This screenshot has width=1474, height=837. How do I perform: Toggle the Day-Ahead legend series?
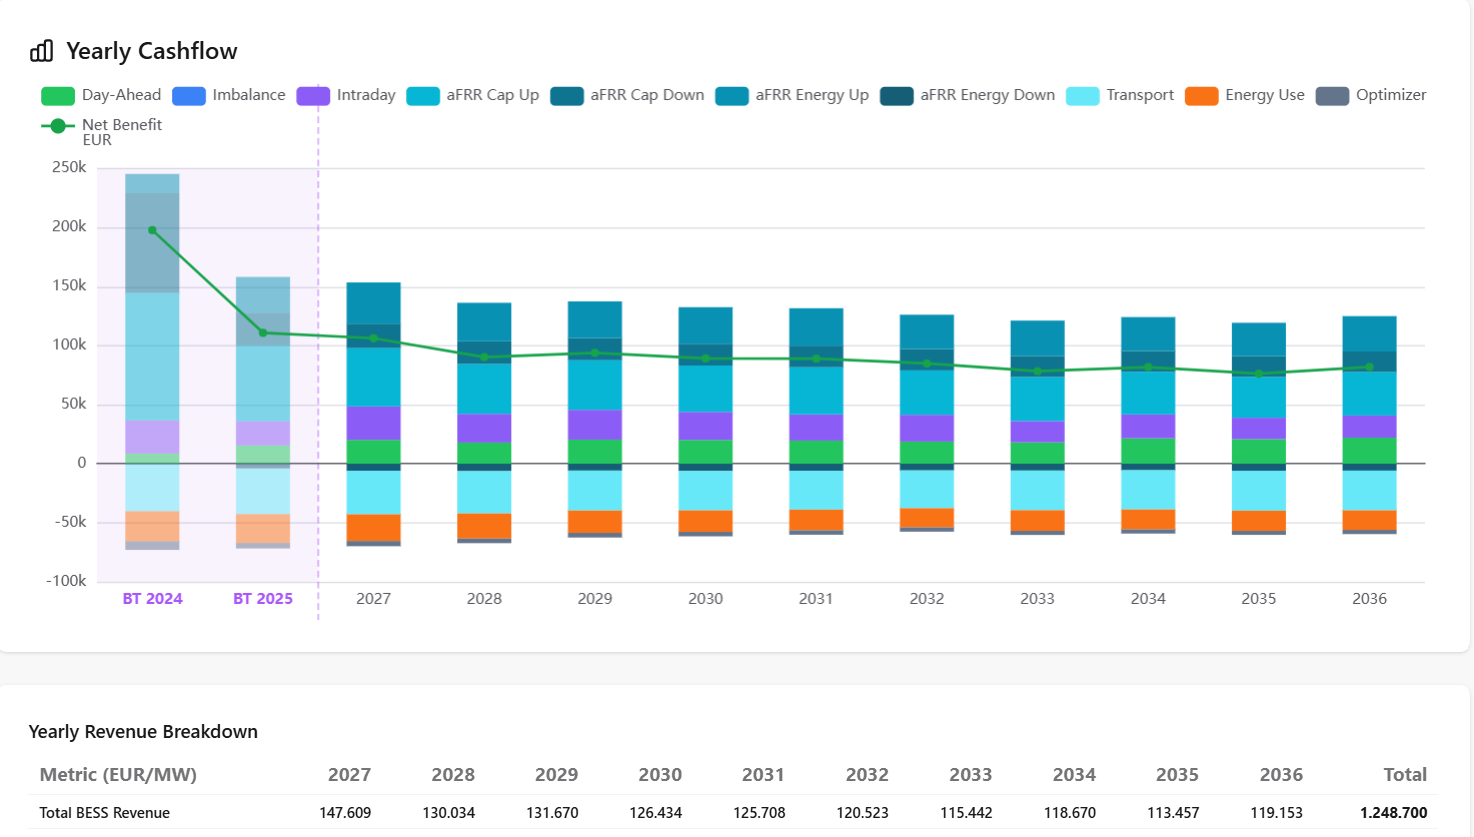point(101,95)
